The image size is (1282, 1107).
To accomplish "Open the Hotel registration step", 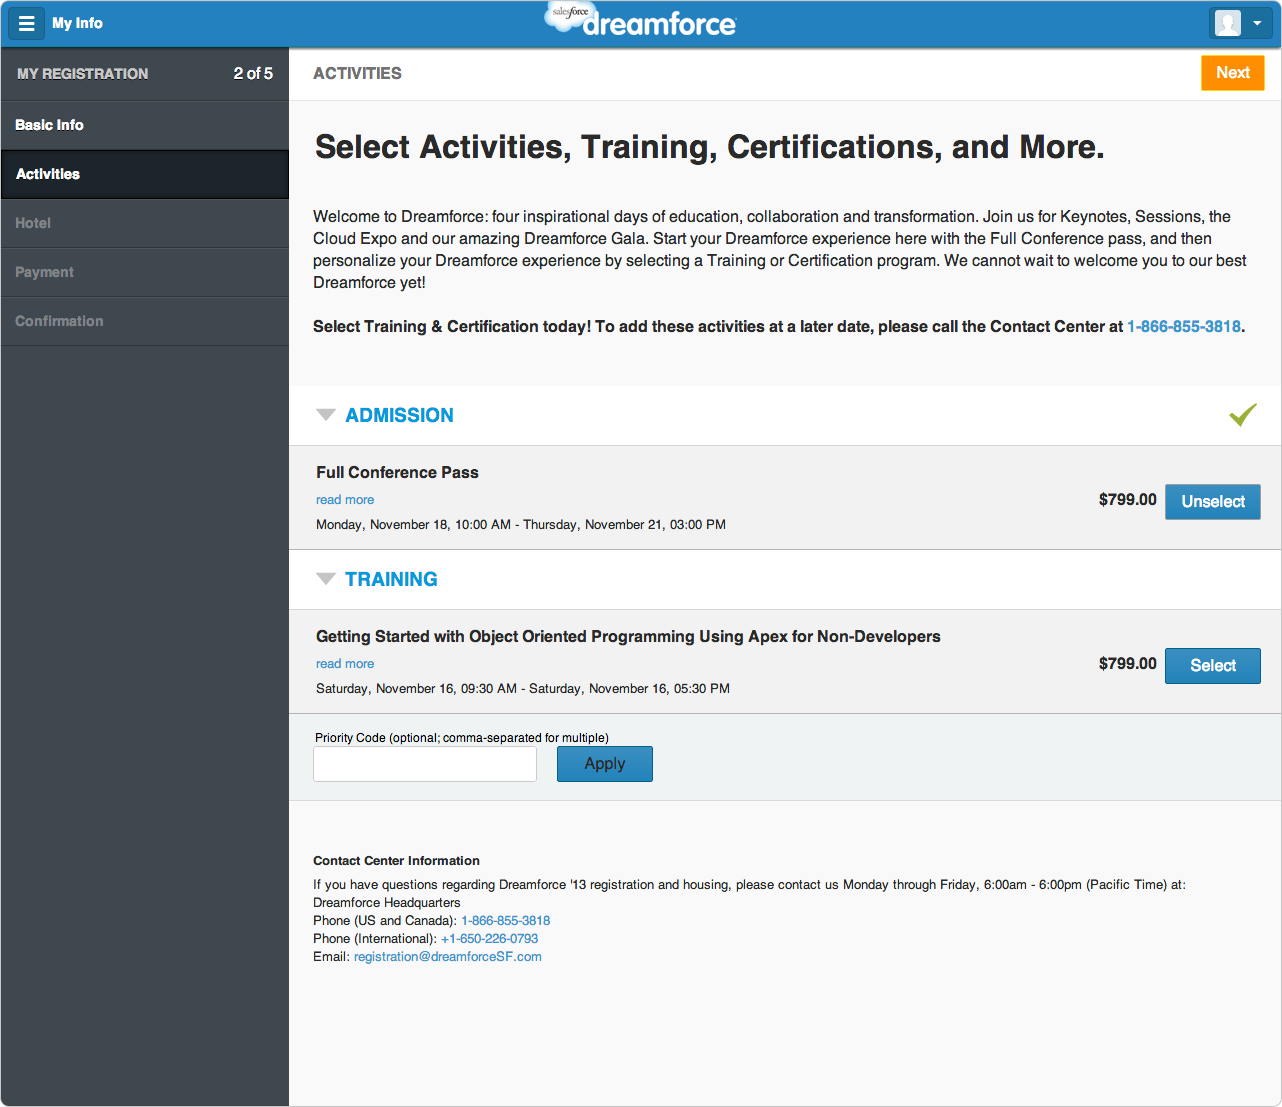I will [x=145, y=223].
